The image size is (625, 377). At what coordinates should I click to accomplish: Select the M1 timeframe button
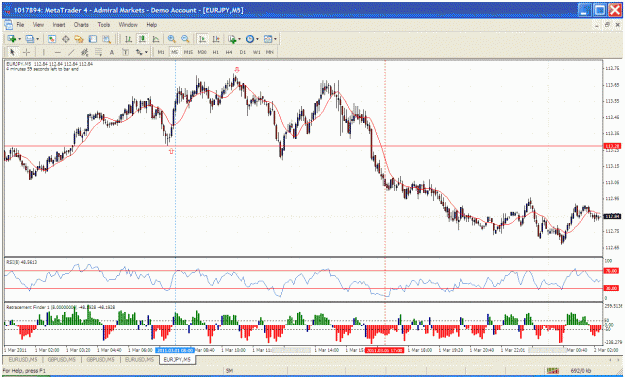pos(161,52)
